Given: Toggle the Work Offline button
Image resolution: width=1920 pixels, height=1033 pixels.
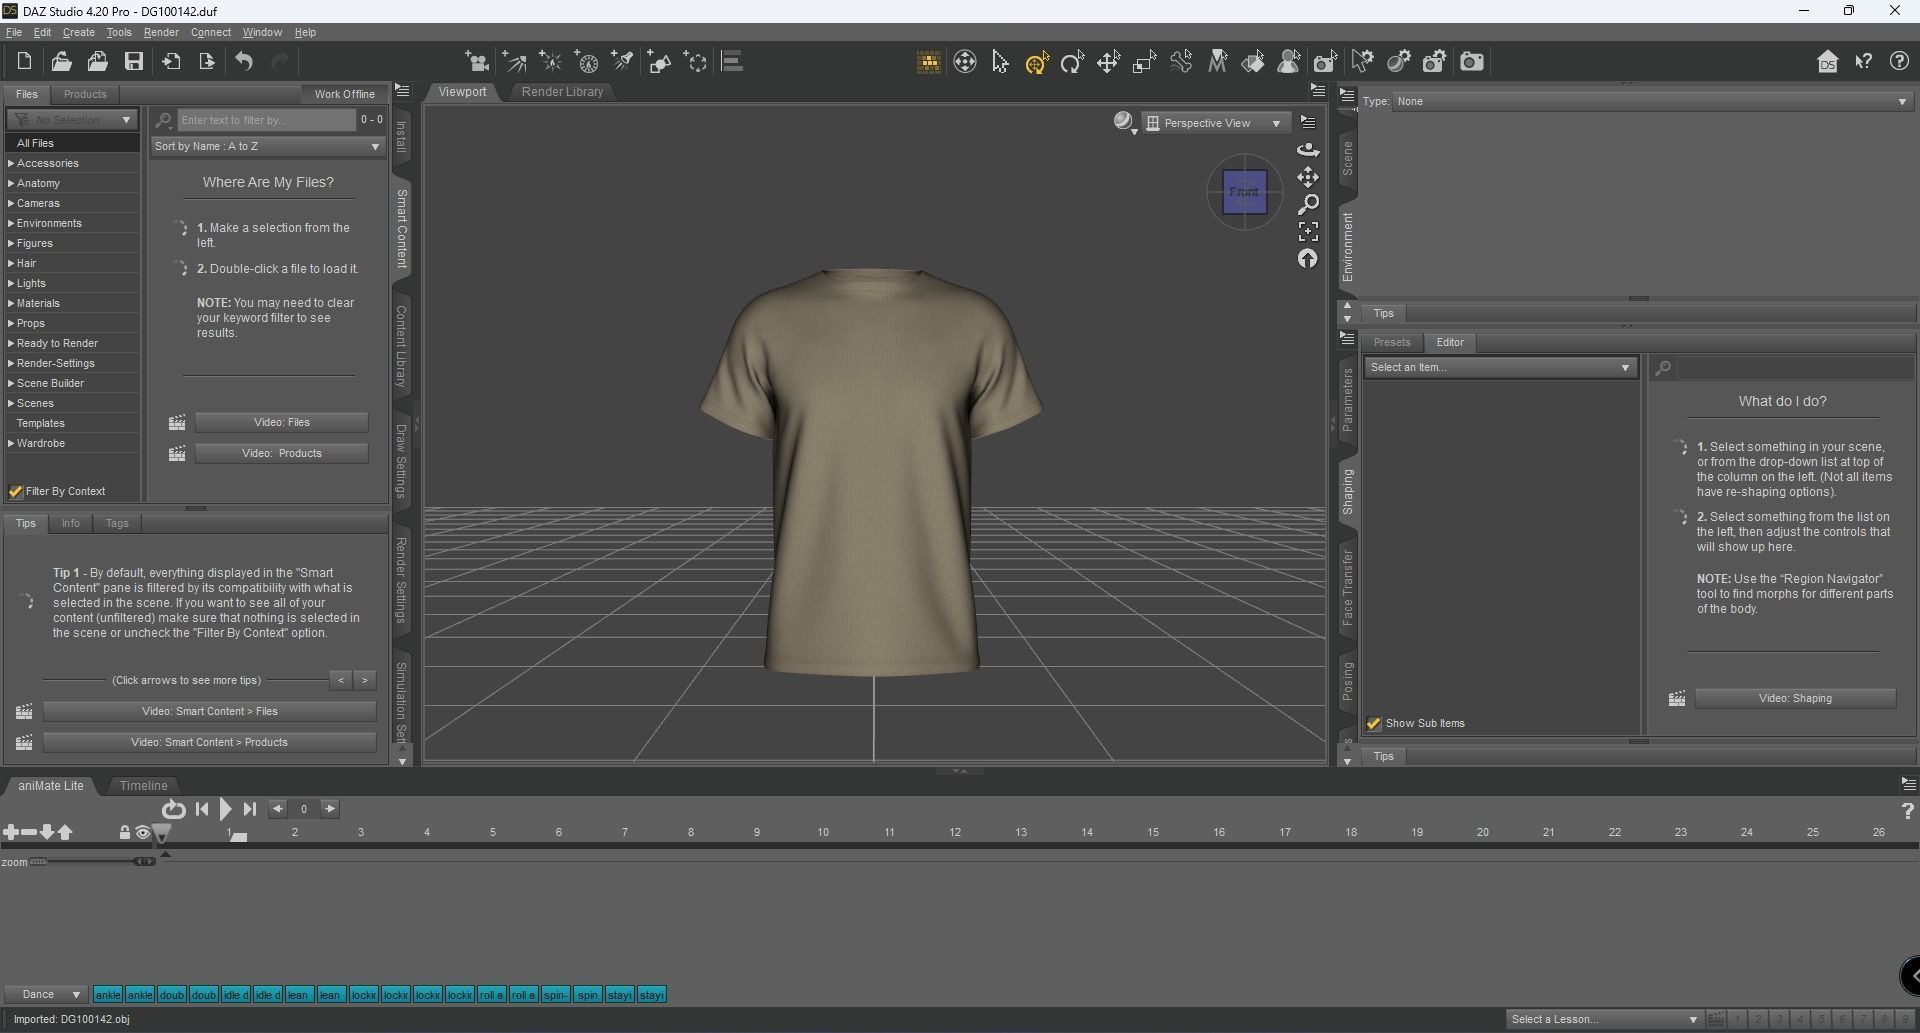Looking at the screenshot, I should (x=345, y=94).
